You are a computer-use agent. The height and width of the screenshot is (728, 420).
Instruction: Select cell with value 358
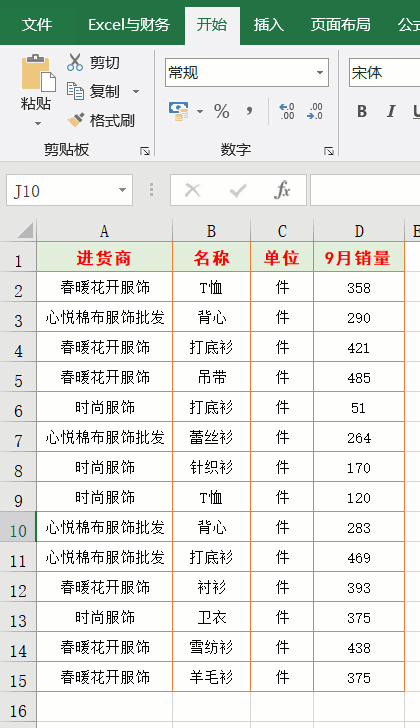click(x=359, y=287)
